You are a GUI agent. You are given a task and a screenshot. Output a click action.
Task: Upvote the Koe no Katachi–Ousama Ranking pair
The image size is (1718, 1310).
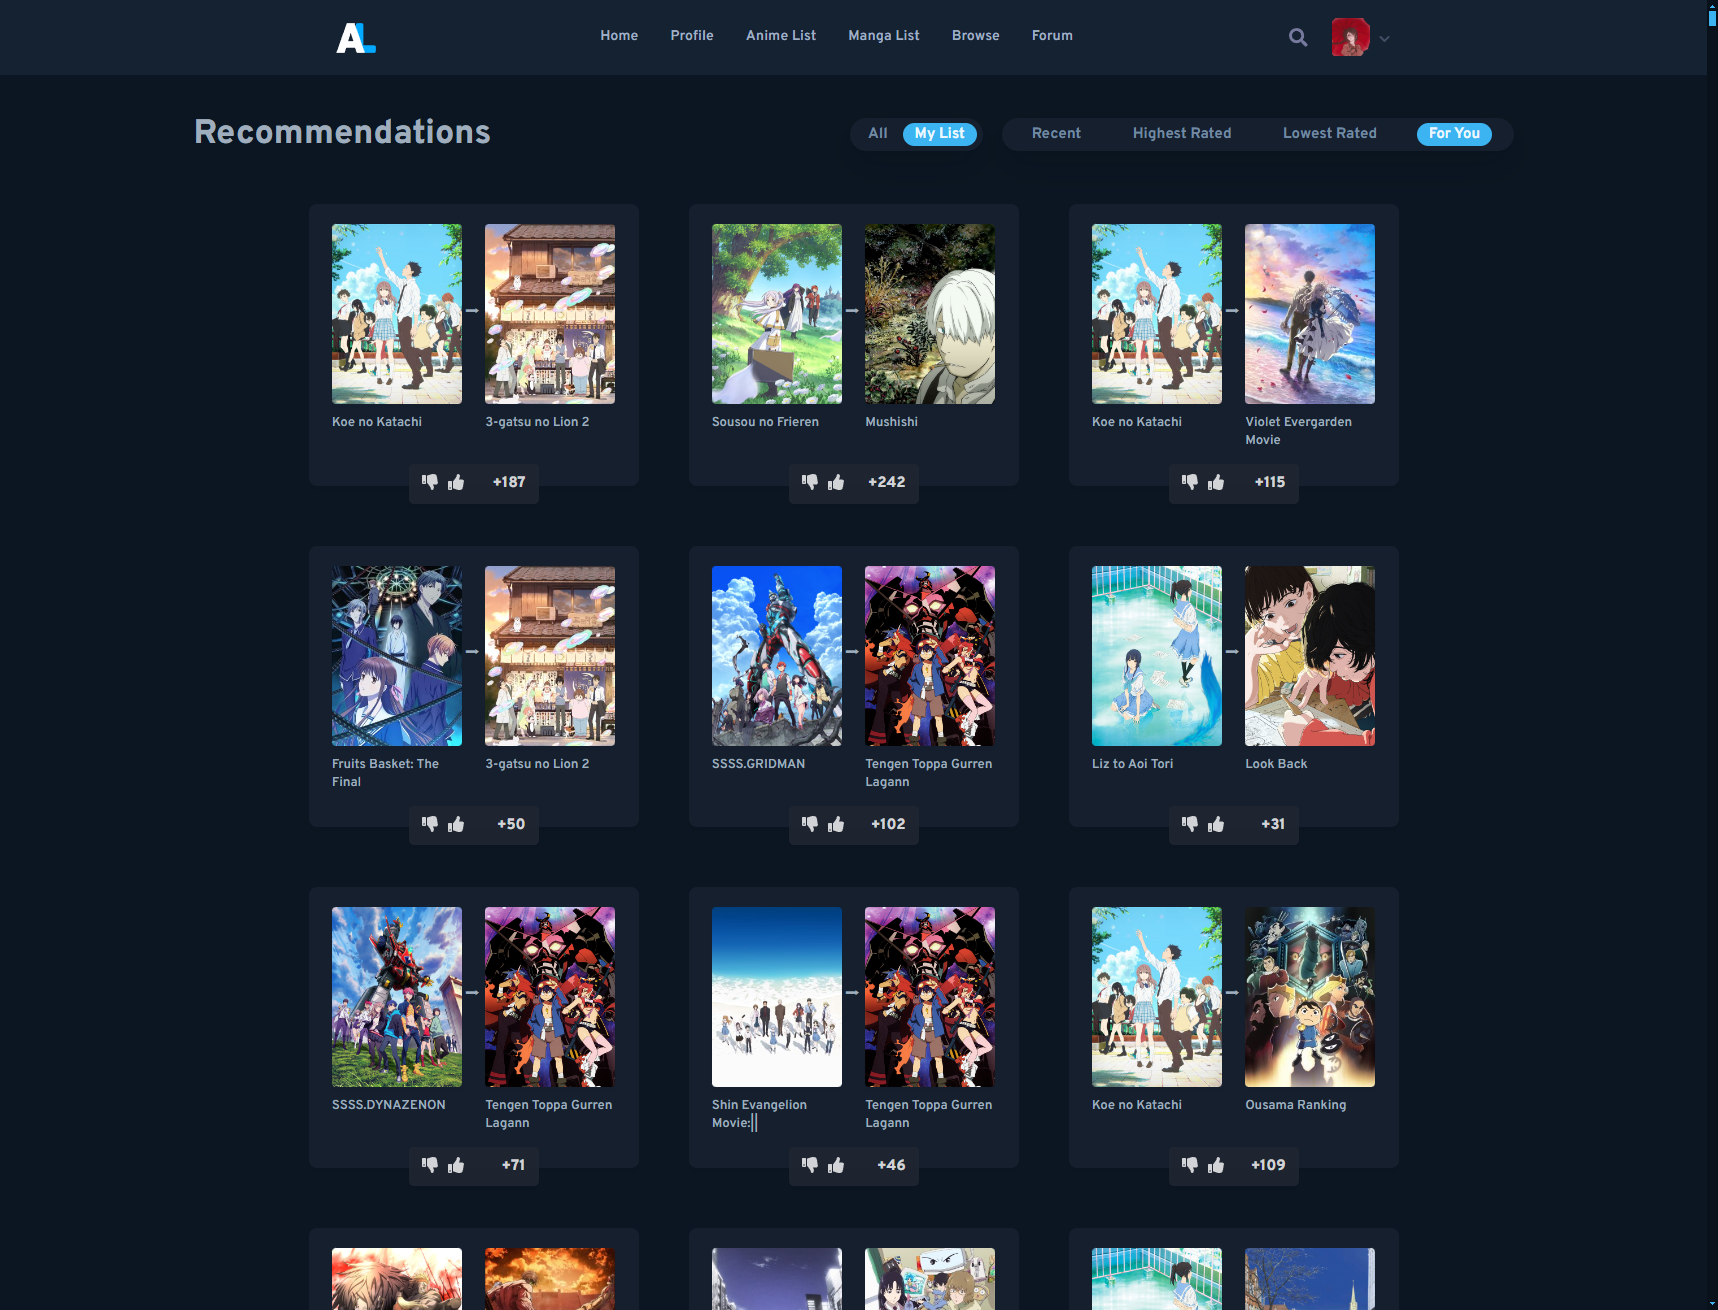pyautogui.click(x=1216, y=1166)
